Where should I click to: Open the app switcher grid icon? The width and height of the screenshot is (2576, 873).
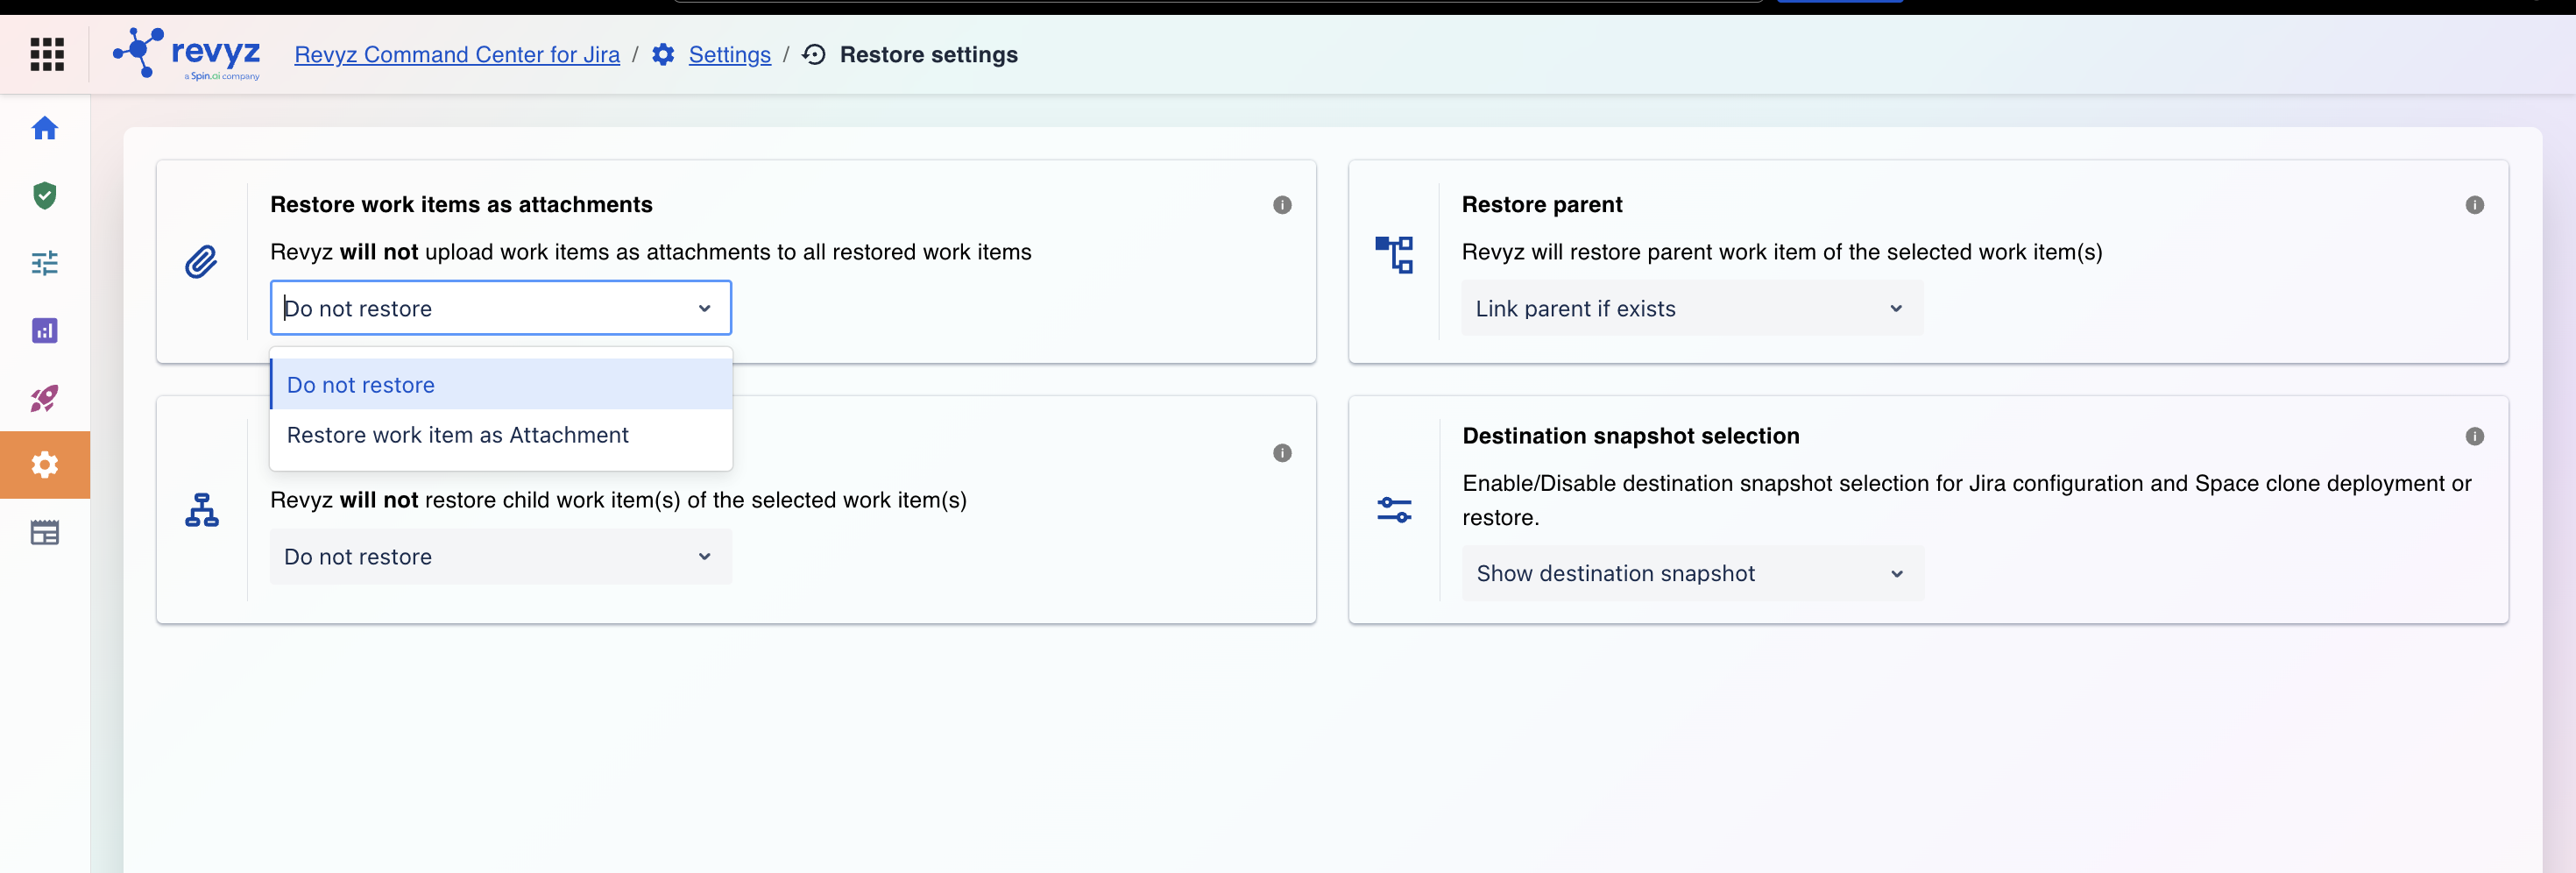click(x=47, y=54)
